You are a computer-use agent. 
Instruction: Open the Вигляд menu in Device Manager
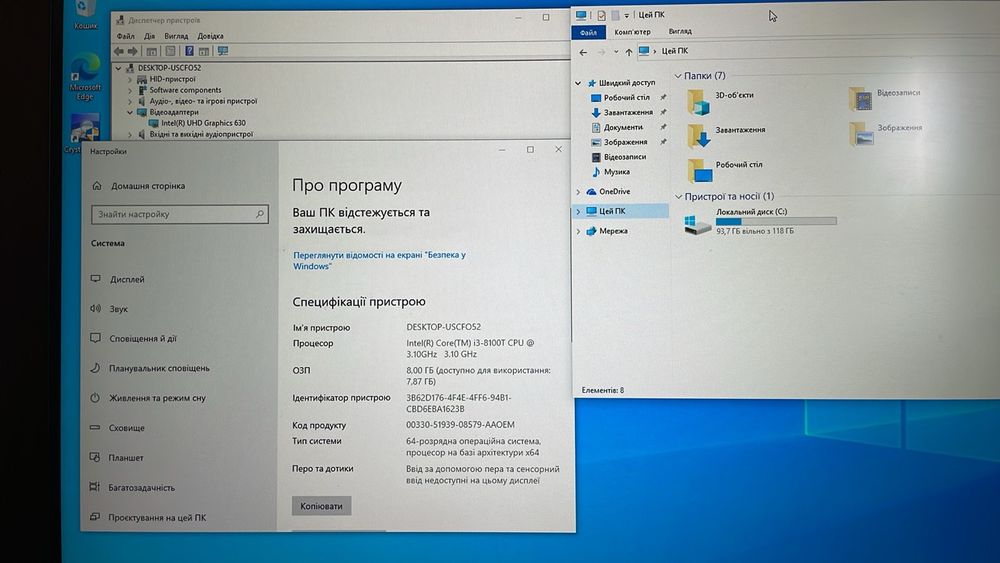(x=176, y=36)
